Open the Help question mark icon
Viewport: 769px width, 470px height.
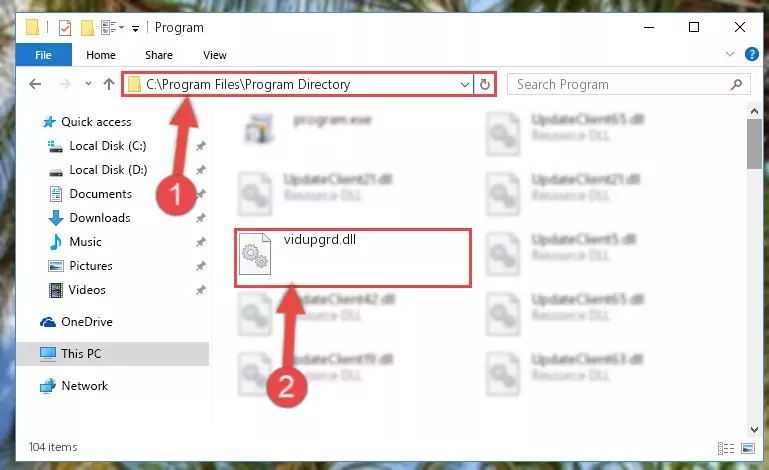(751, 54)
